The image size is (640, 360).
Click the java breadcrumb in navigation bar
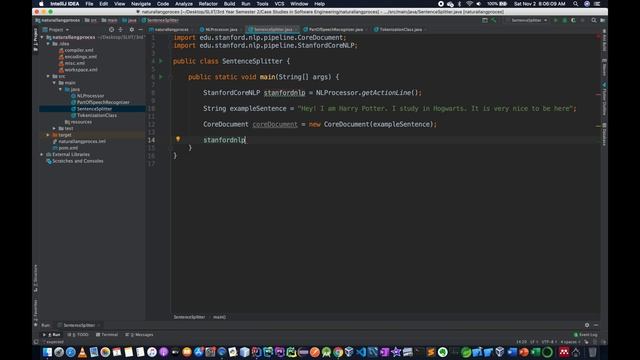click(129, 20)
